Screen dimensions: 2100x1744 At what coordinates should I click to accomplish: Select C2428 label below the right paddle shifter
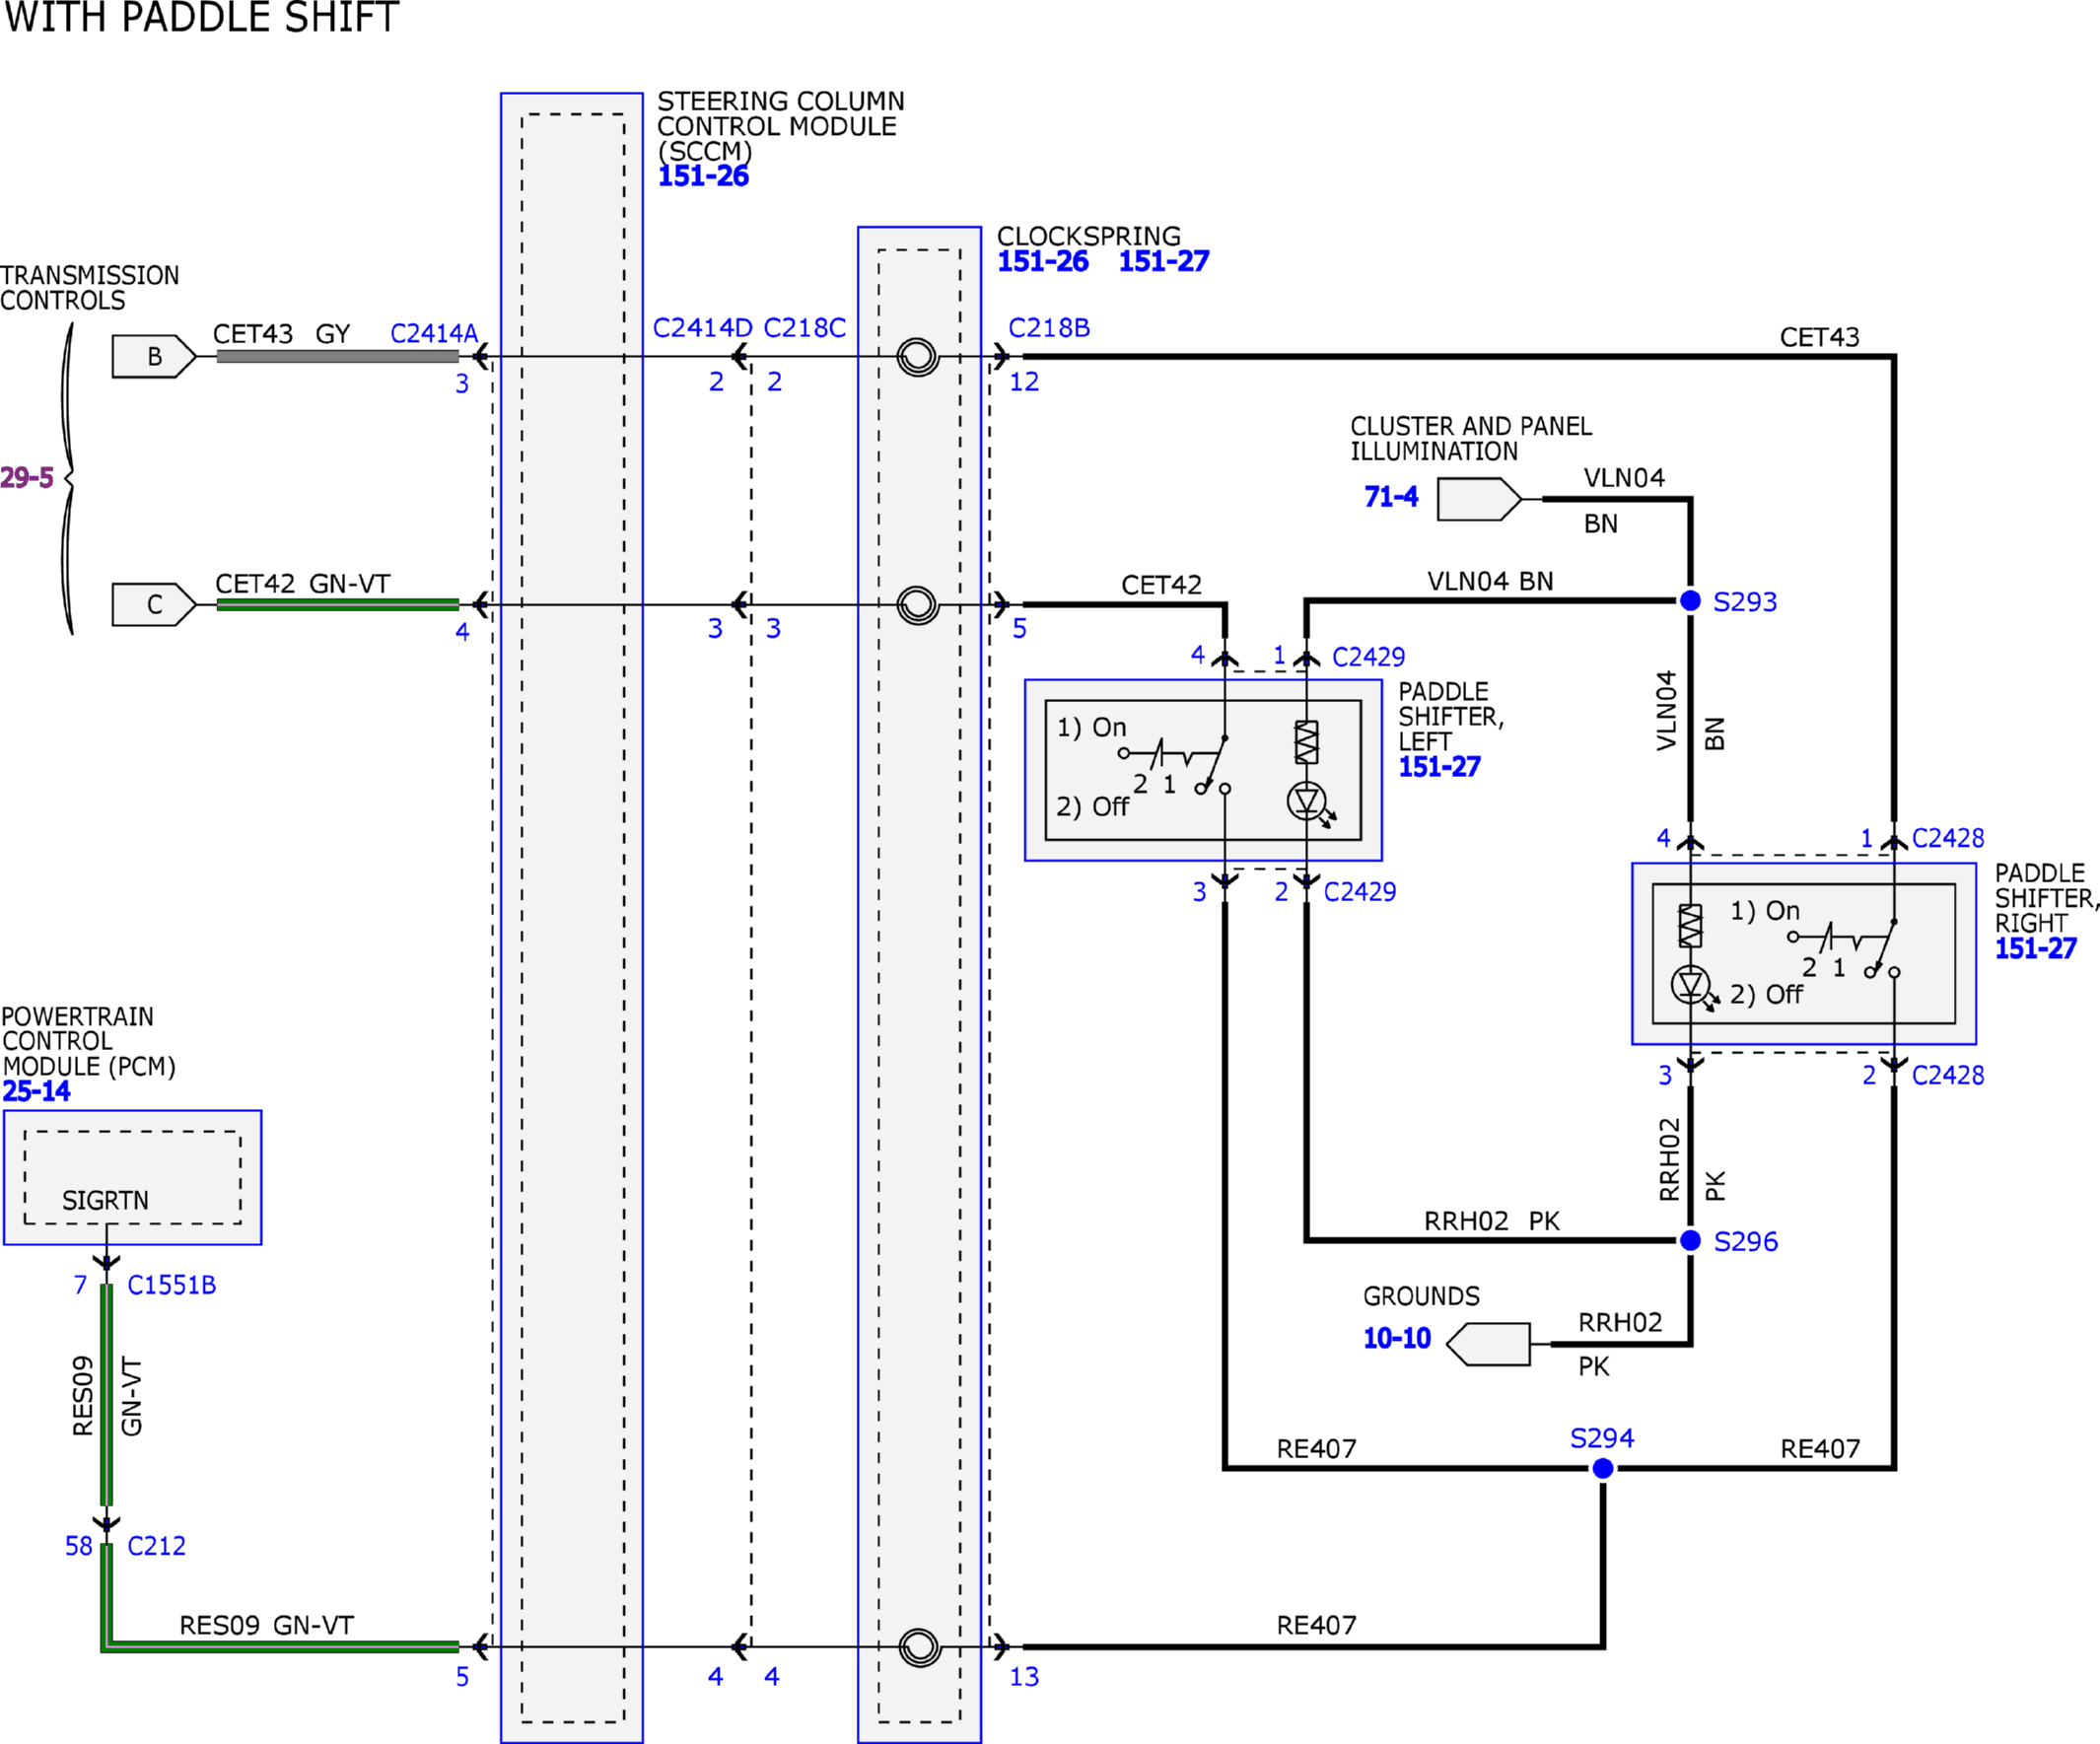[x=1948, y=1075]
